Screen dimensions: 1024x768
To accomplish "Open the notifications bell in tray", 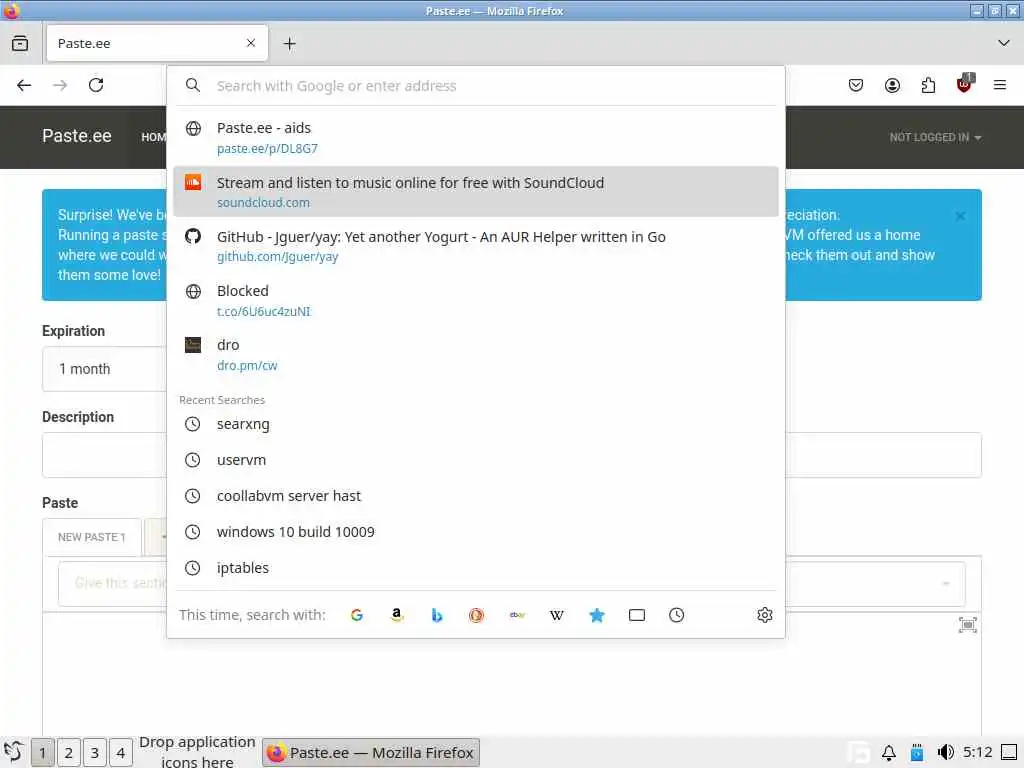I will pyautogui.click(x=889, y=753).
